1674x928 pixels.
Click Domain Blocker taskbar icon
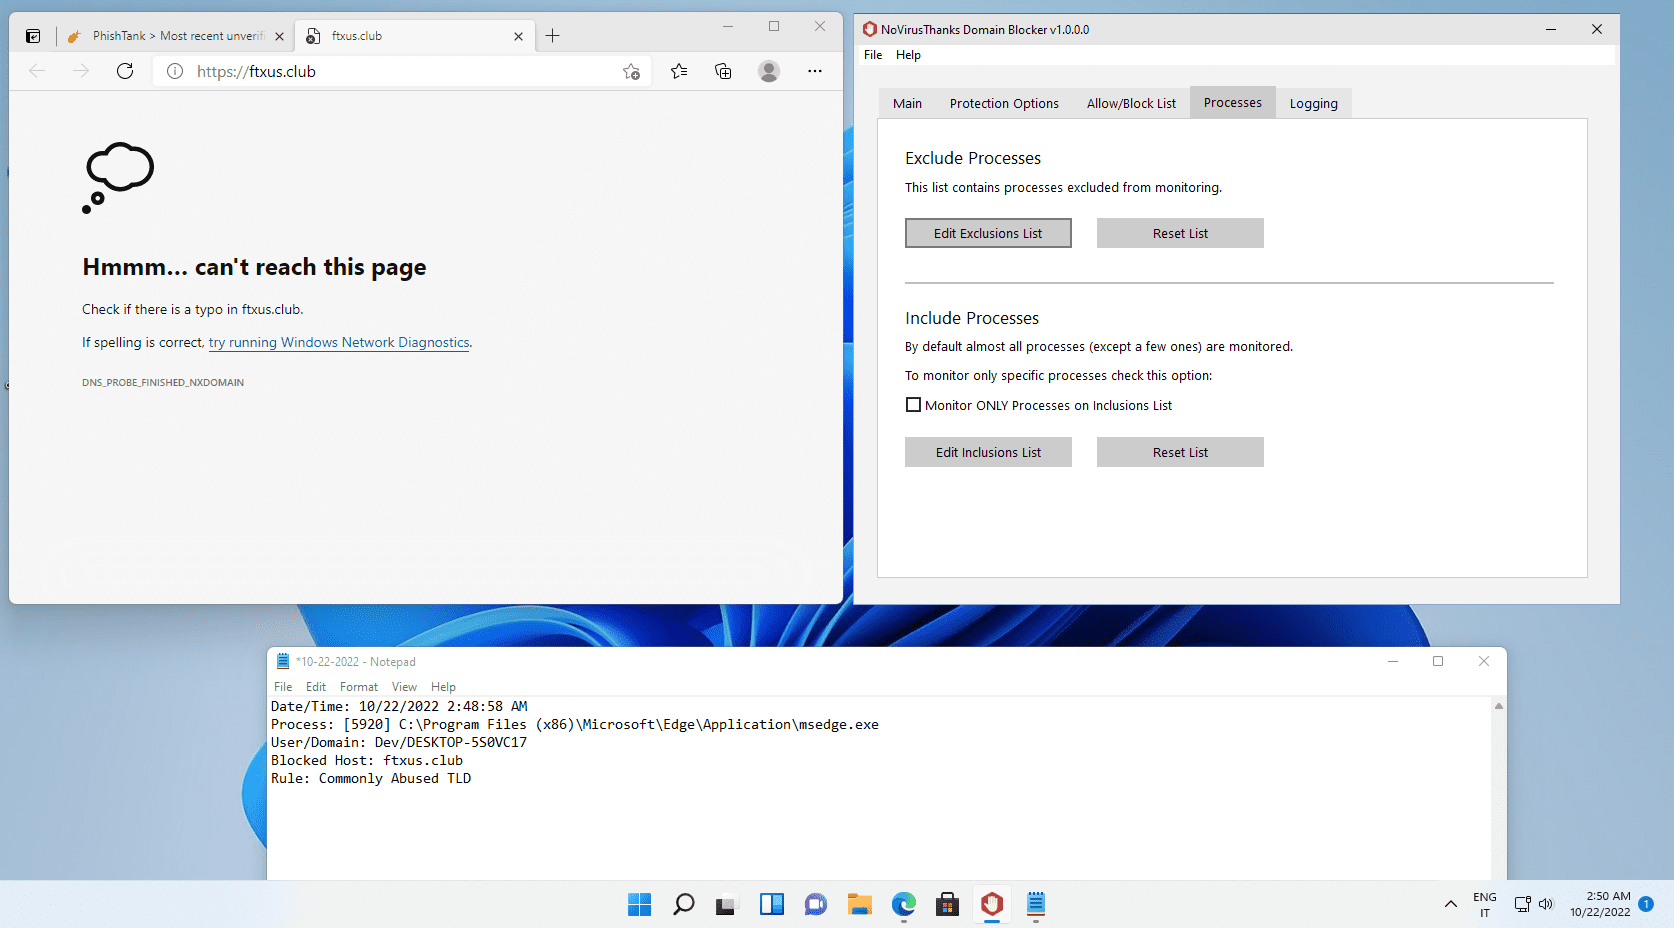pyautogui.click(x=991, y=904)
